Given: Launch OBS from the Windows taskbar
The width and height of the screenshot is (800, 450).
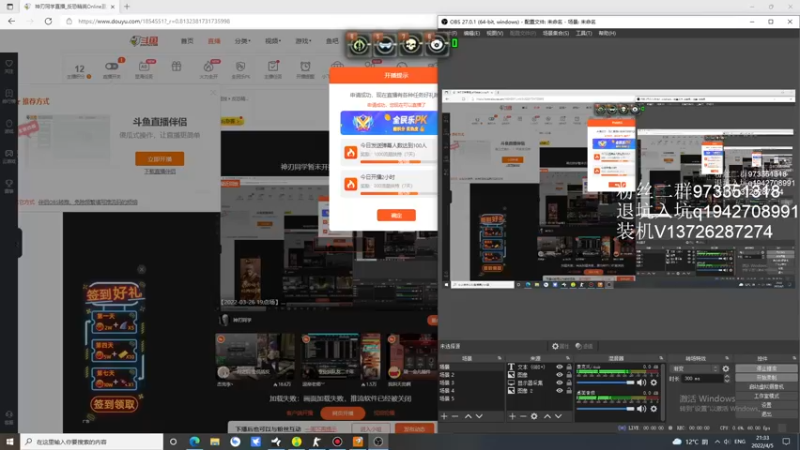Looking at the screenshot, I should click(378, 442).
